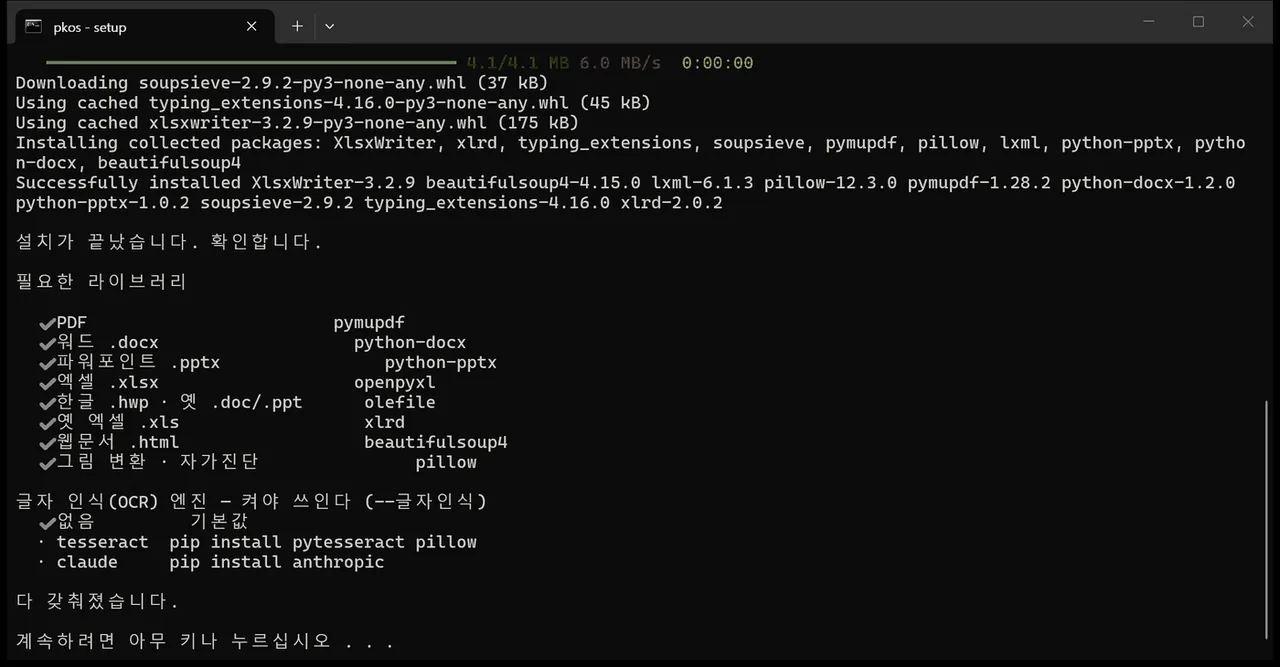Screen dimensions: 1280x667
Task: Click the "0:00:00" remaining time value
Action: click(717, 63)
